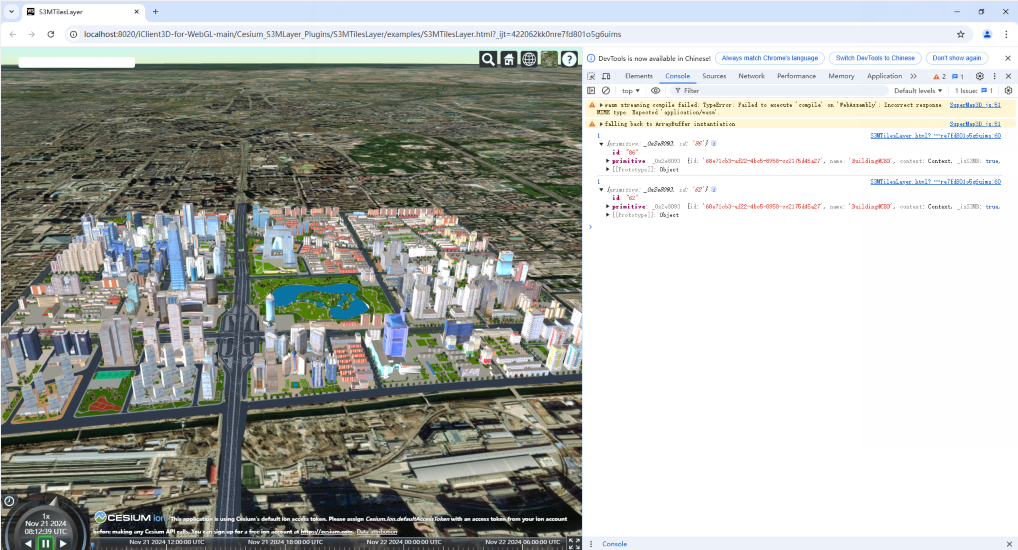
Task: Collapse the logged object with id '62'
Action: coord(601,190)
